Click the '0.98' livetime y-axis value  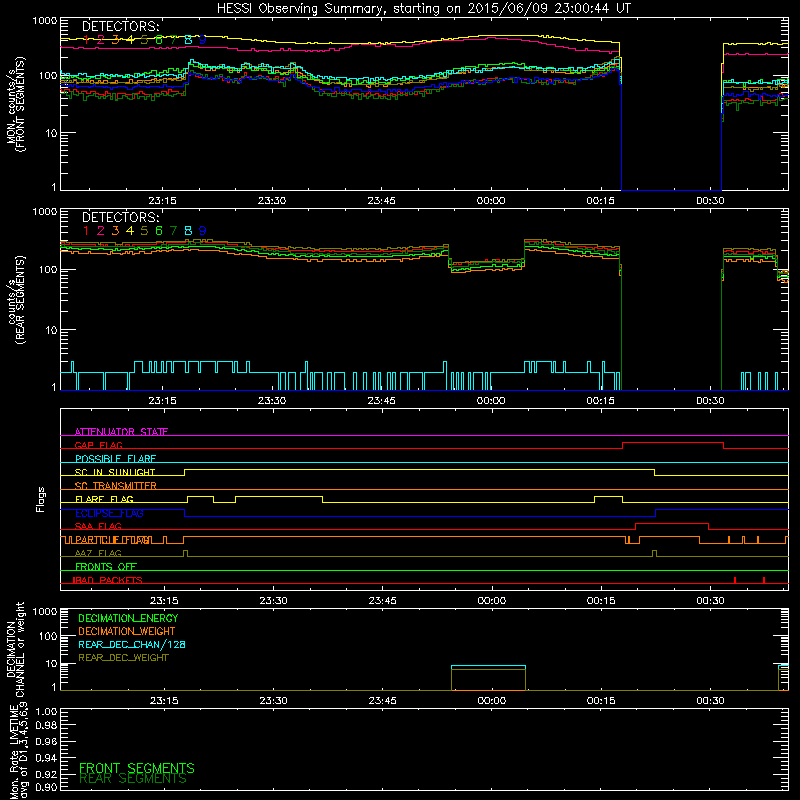pyautogui.click(x=46, y=726)
